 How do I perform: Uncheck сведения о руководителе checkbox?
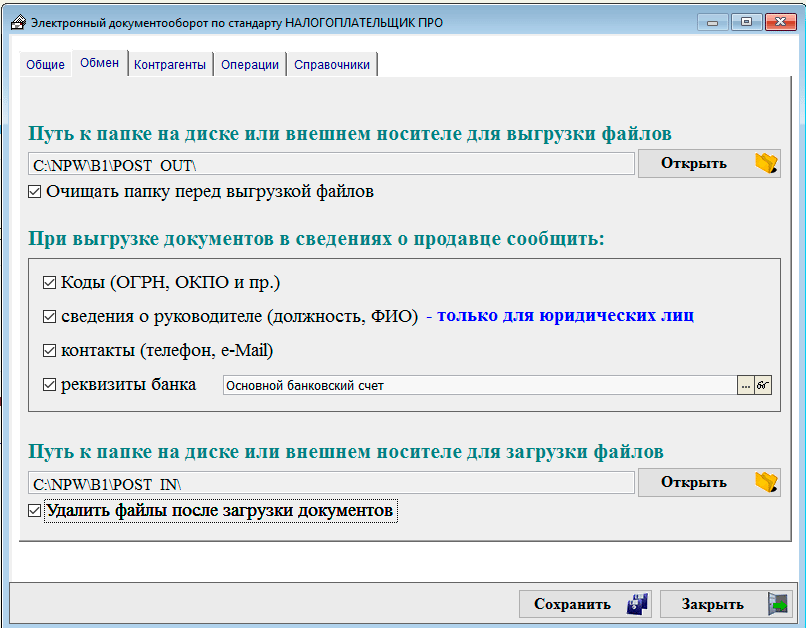pos(49,317)
